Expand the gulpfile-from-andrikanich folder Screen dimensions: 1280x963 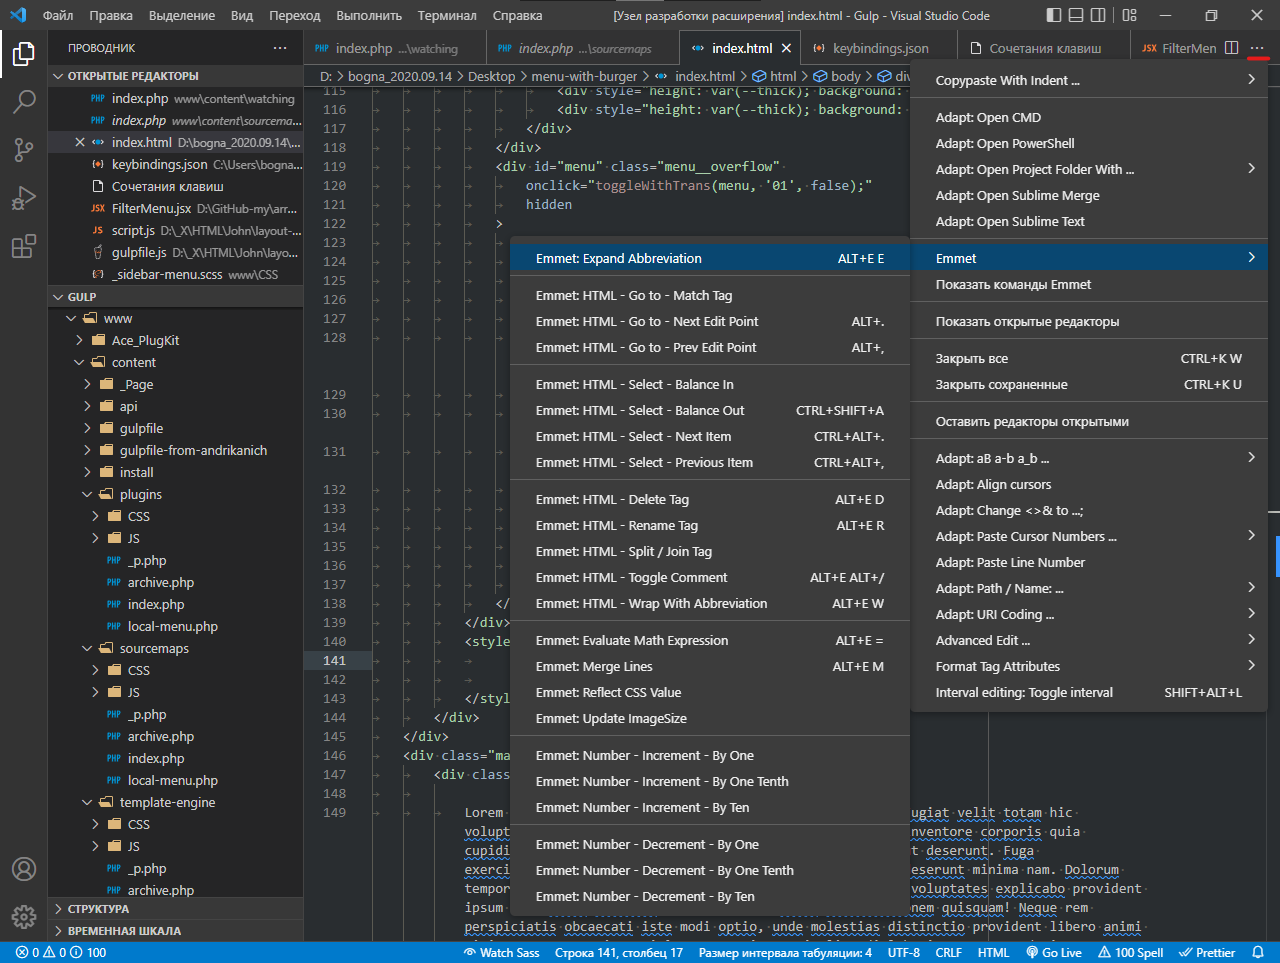(x=175, y=451)
